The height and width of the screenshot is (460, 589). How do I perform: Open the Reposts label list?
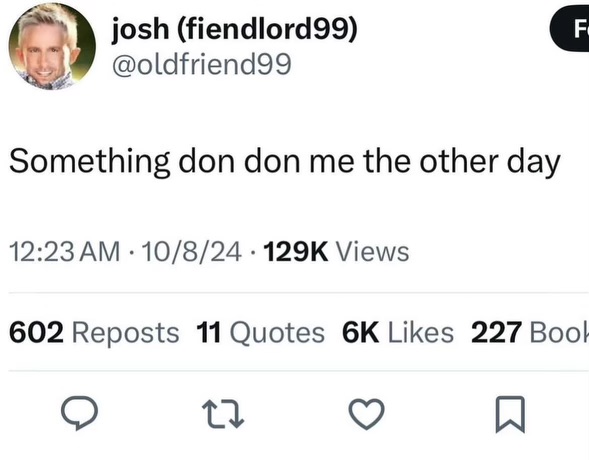(125, 333)
